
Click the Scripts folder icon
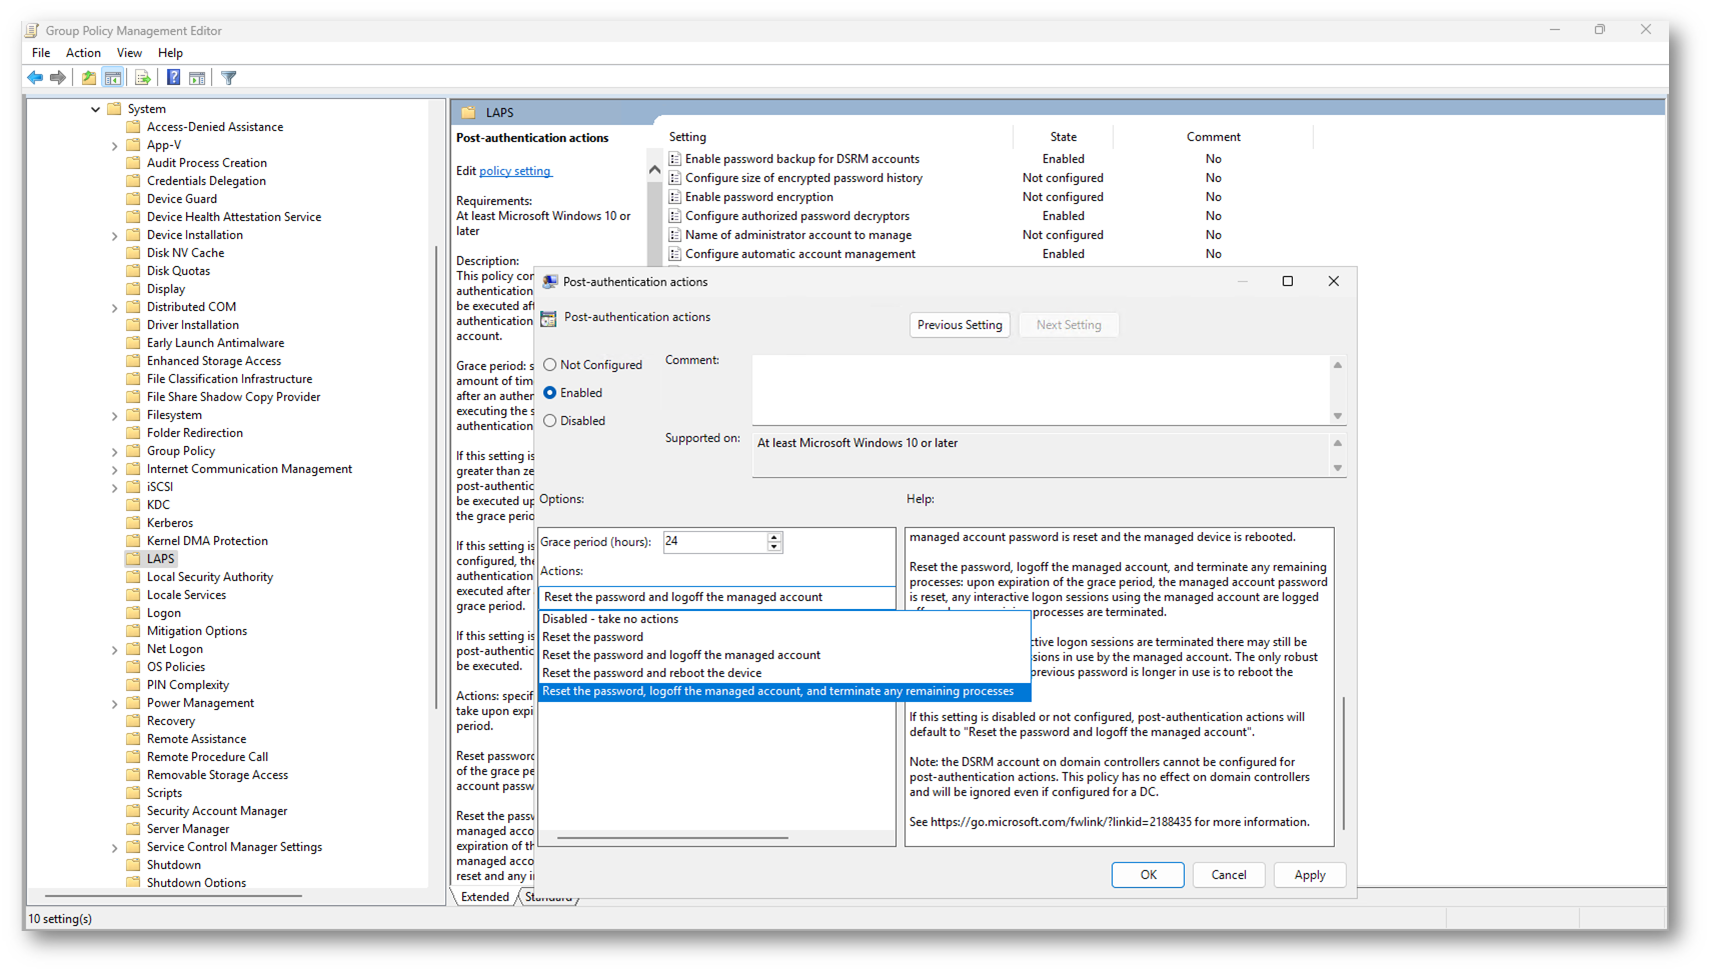[x=133, y=793]
